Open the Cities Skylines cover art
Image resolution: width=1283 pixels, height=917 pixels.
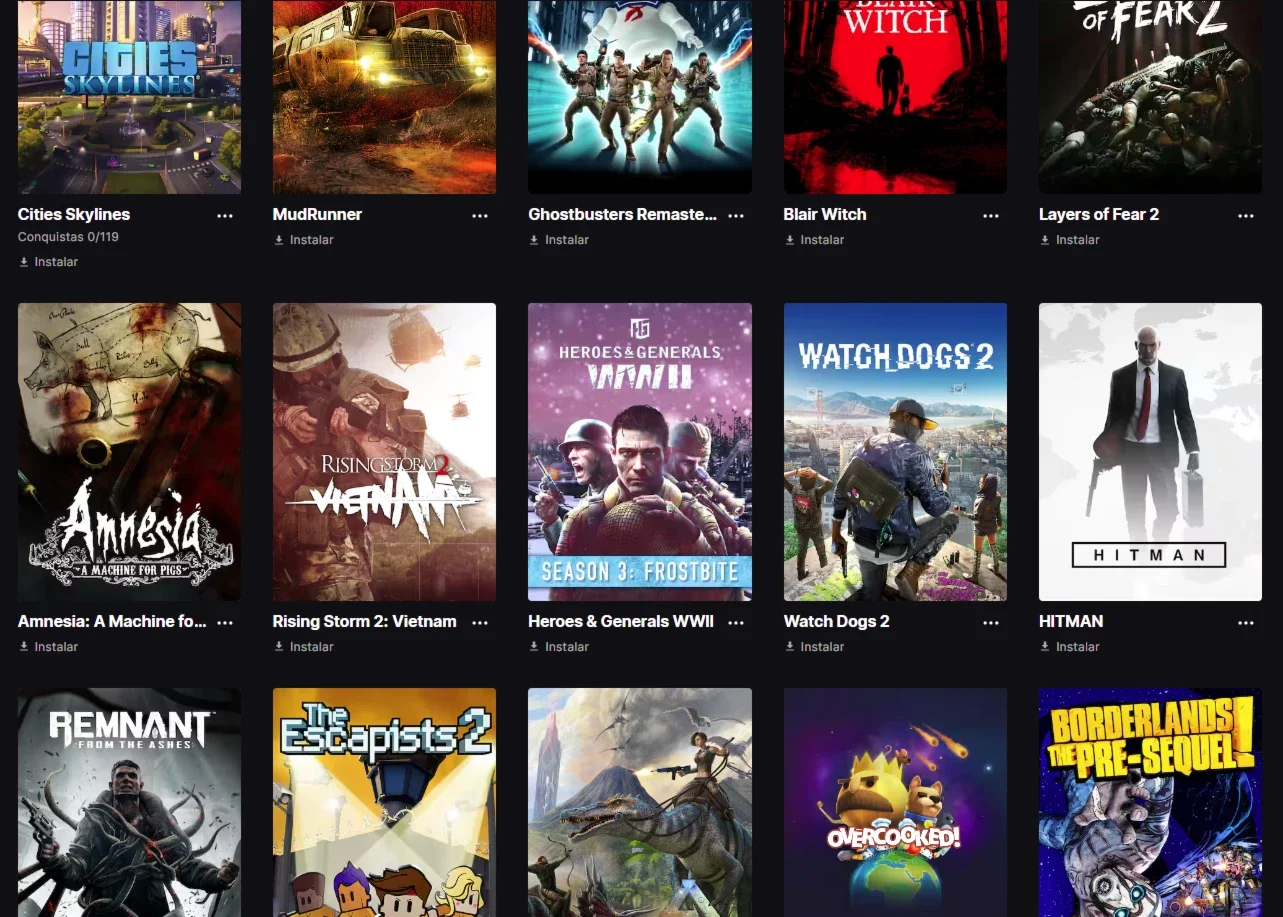coord(129,97)
